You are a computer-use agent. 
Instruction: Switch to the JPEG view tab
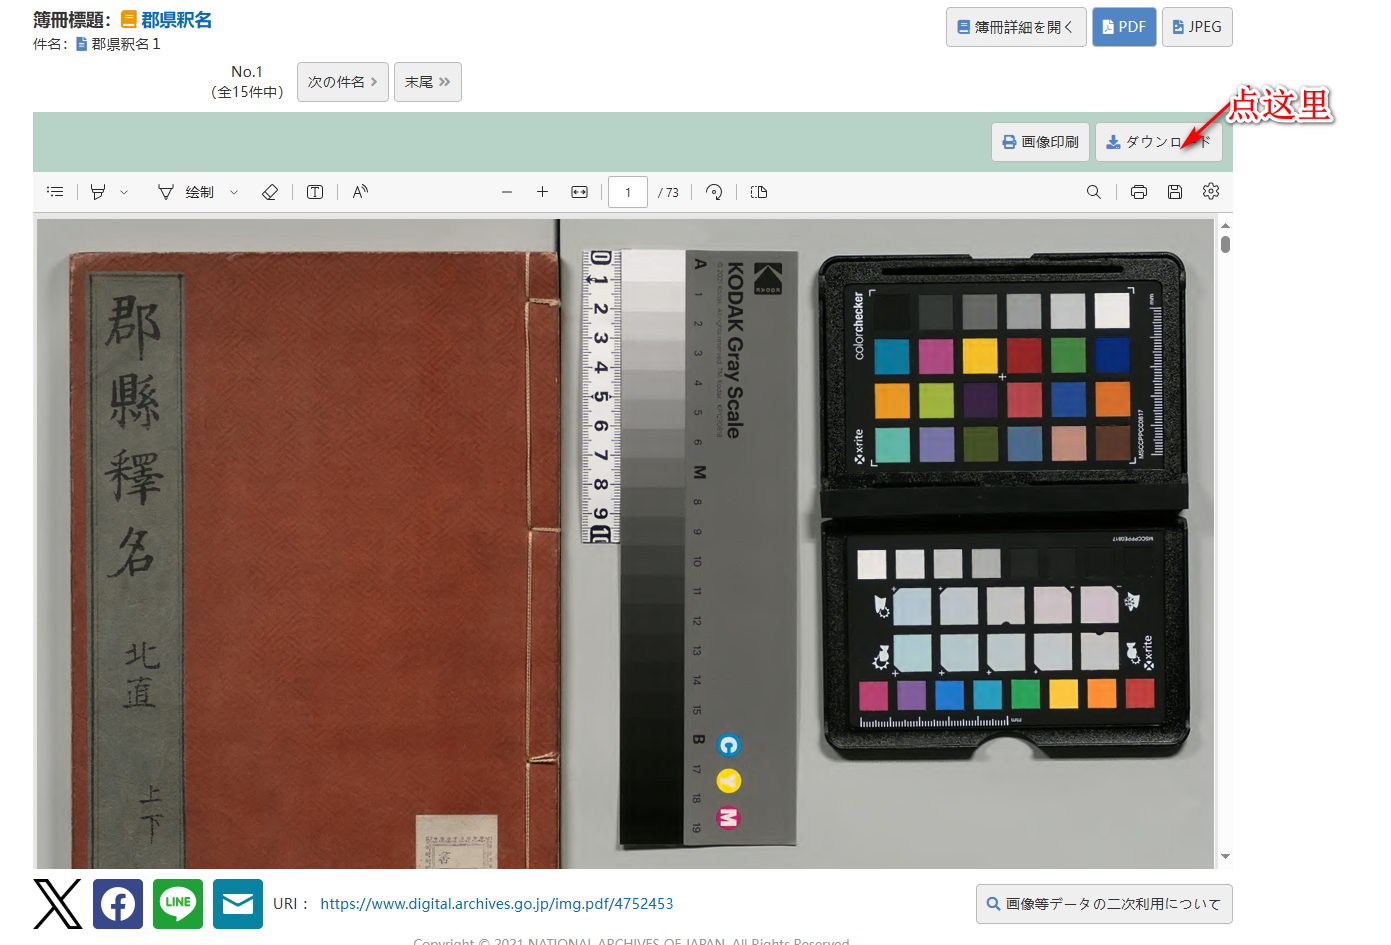tap(1197, 27)
